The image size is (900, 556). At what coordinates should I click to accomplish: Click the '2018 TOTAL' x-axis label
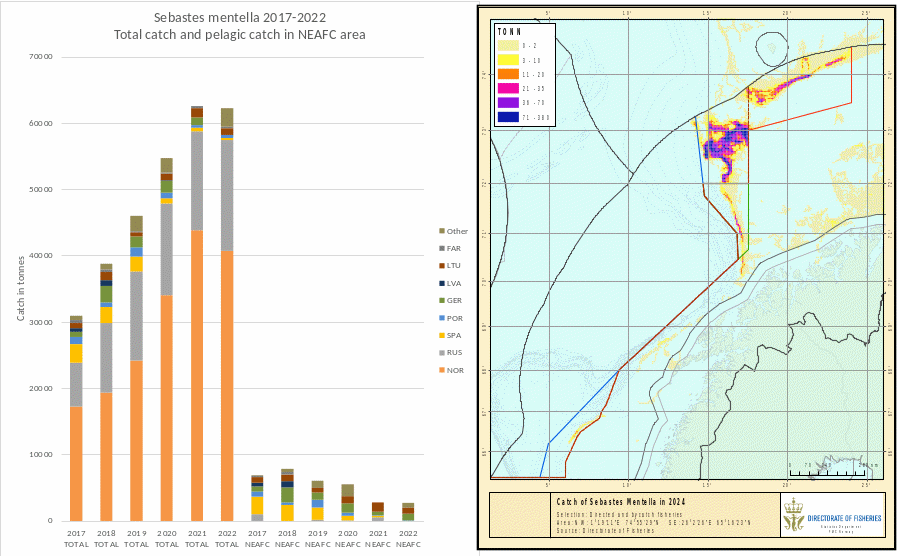(x=106, y=539)
